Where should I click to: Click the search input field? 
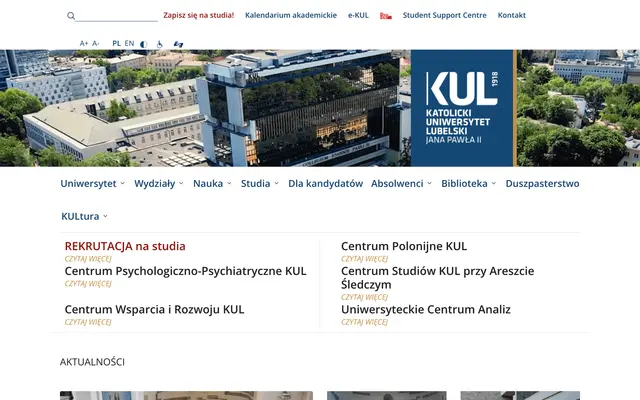116,16
